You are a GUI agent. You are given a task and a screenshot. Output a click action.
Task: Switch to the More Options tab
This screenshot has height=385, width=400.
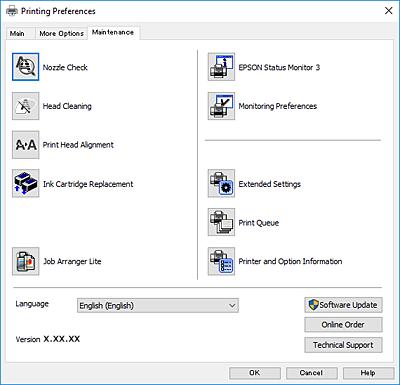(x=61, y=33)
